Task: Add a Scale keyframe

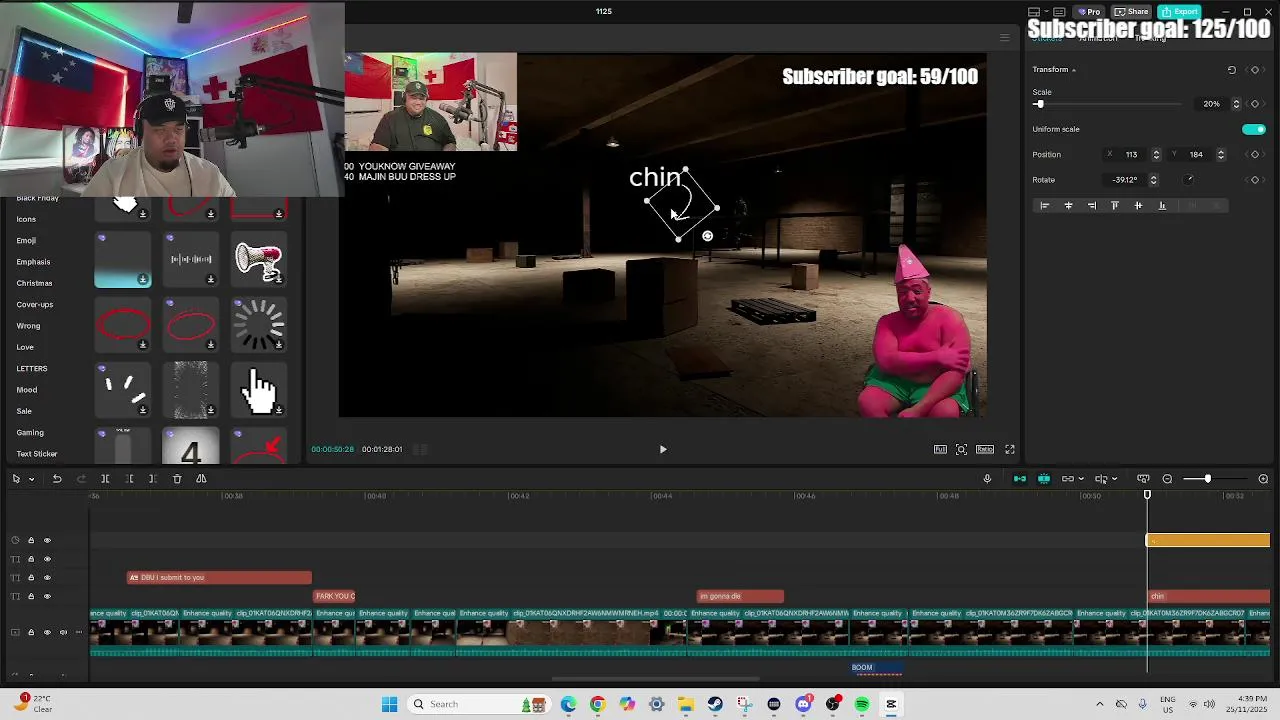Action: (x=1255, y=104)
